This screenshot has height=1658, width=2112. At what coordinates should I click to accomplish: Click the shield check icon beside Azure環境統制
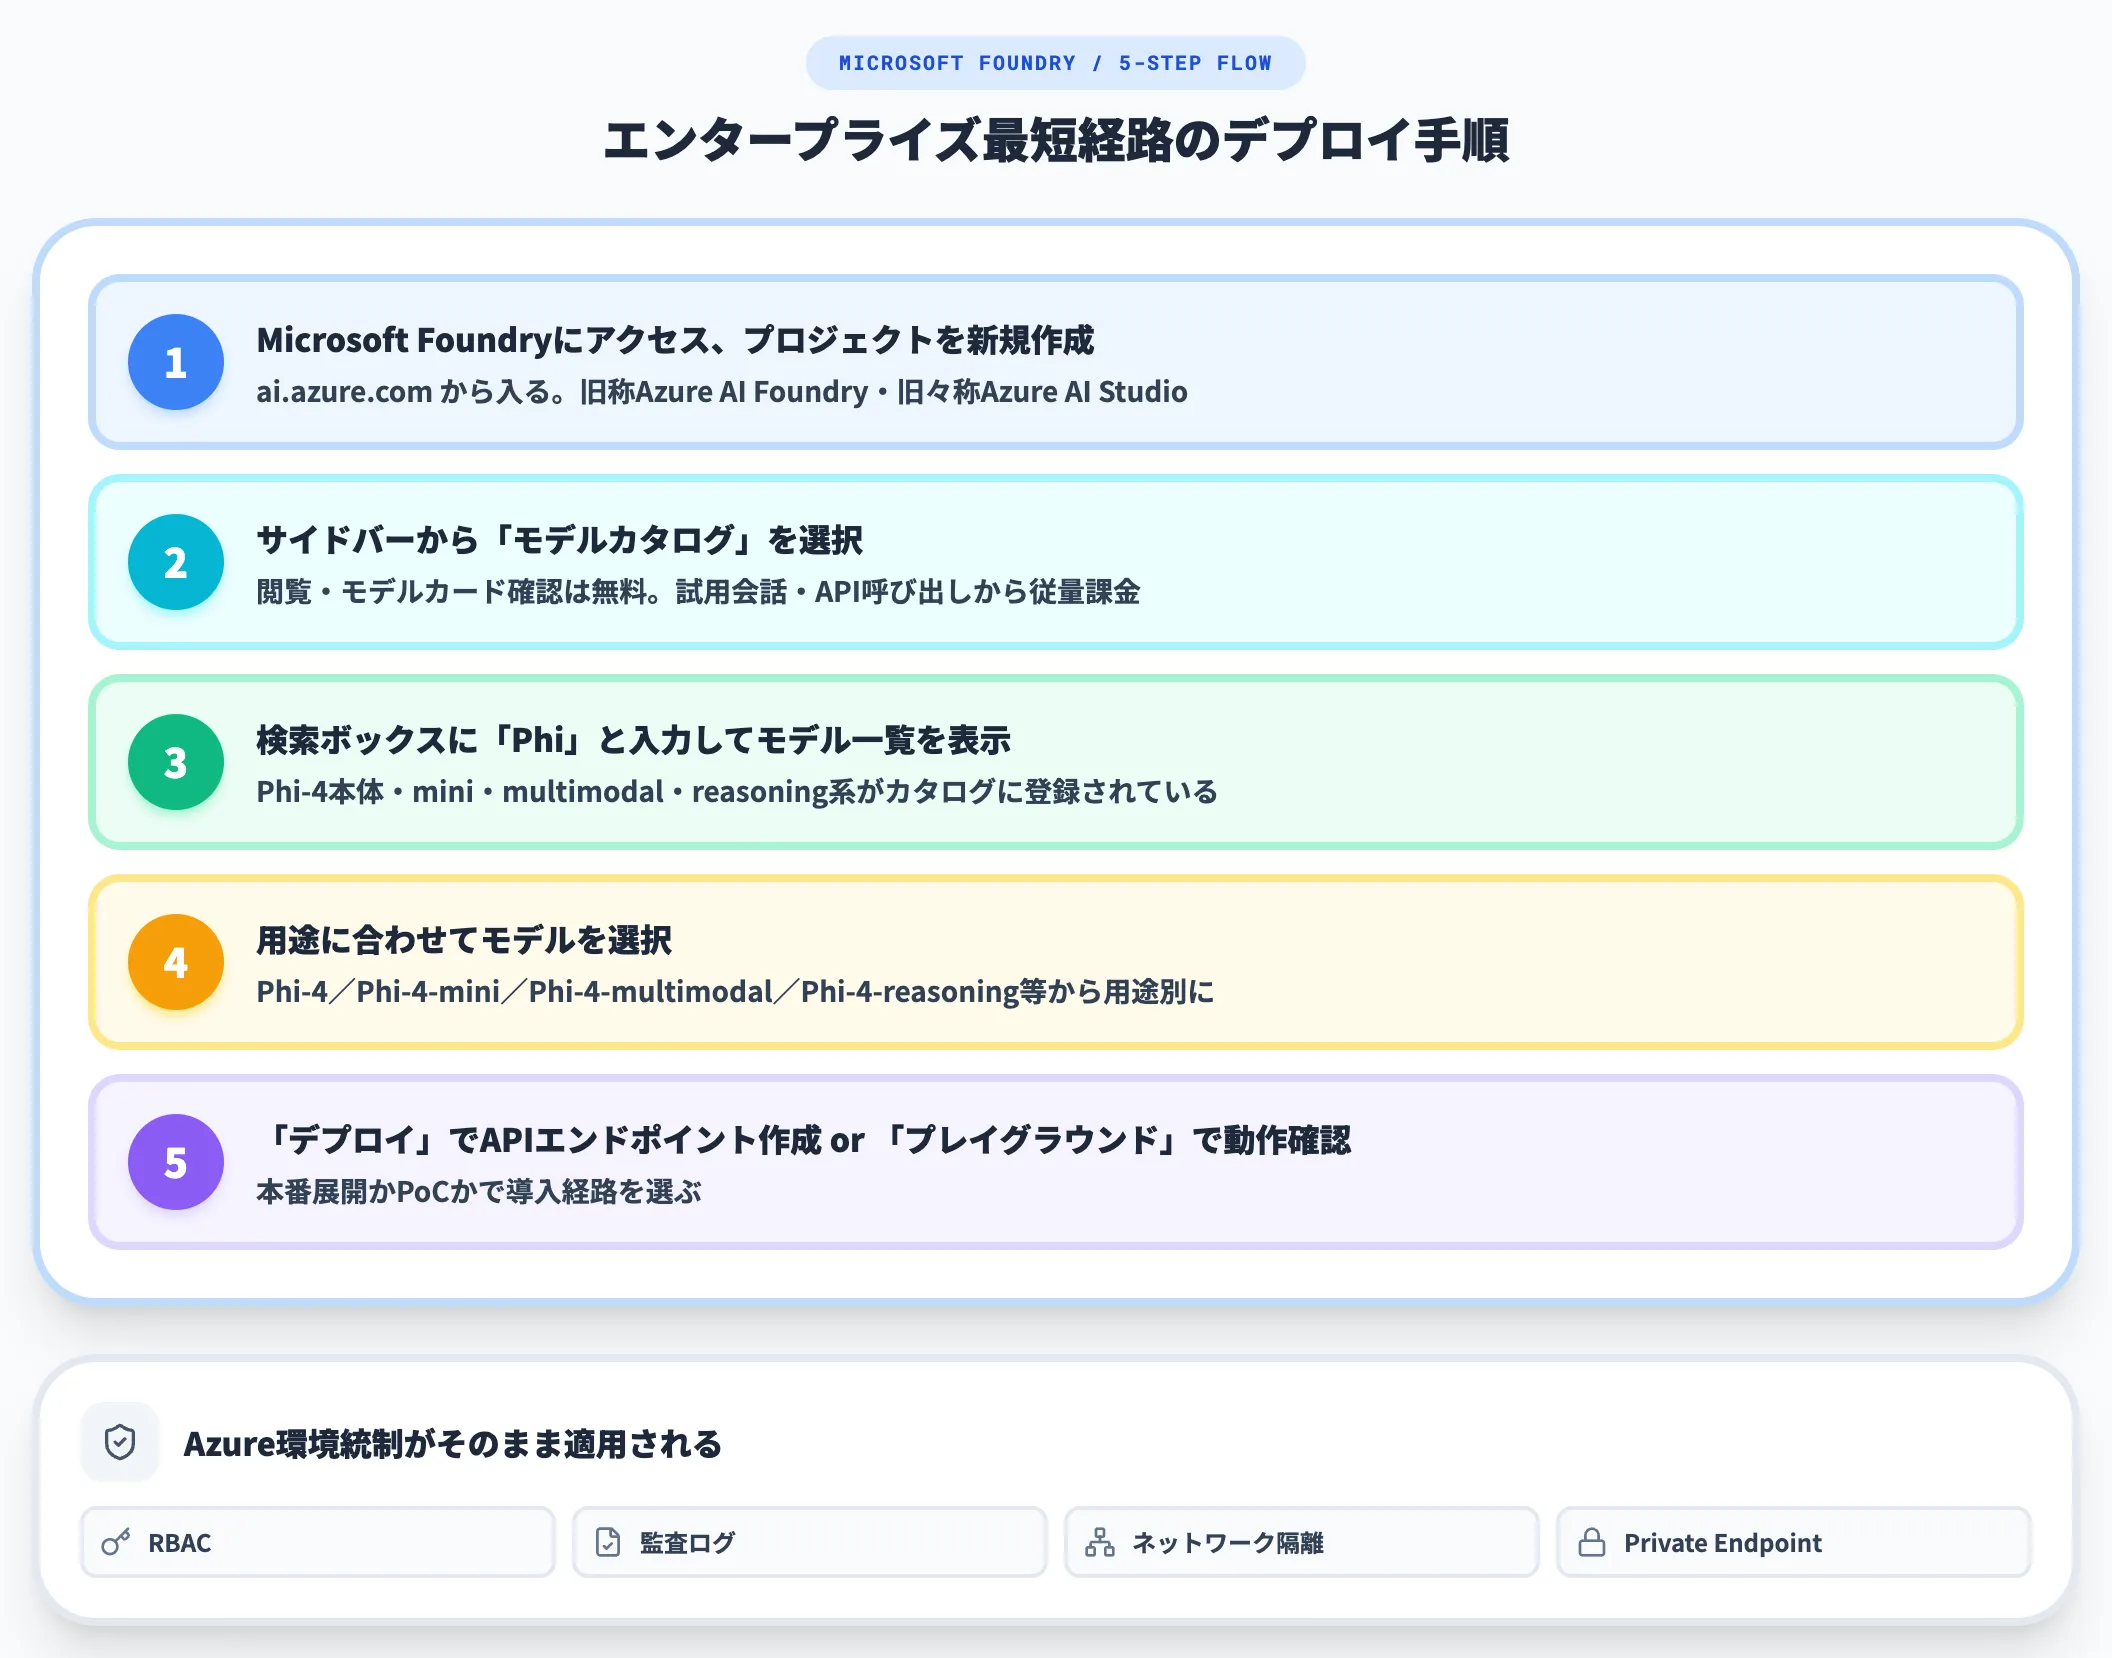(x=120, y=1442)
